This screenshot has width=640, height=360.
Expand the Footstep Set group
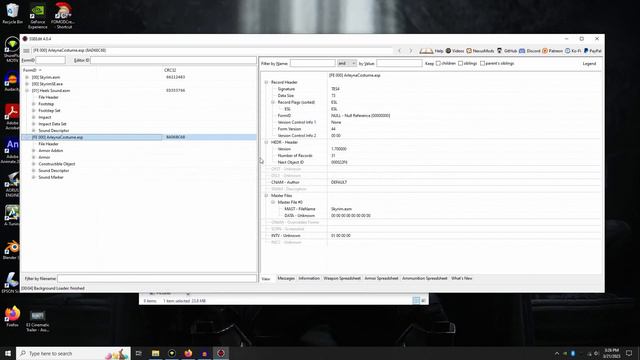click(33, 111)
